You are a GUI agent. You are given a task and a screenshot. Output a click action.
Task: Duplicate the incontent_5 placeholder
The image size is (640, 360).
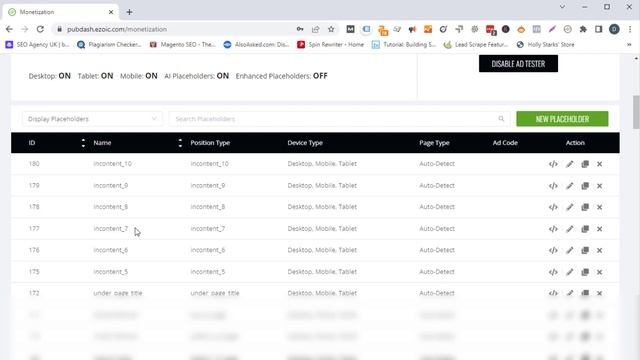pyautogui.click(x=585, y=272)
